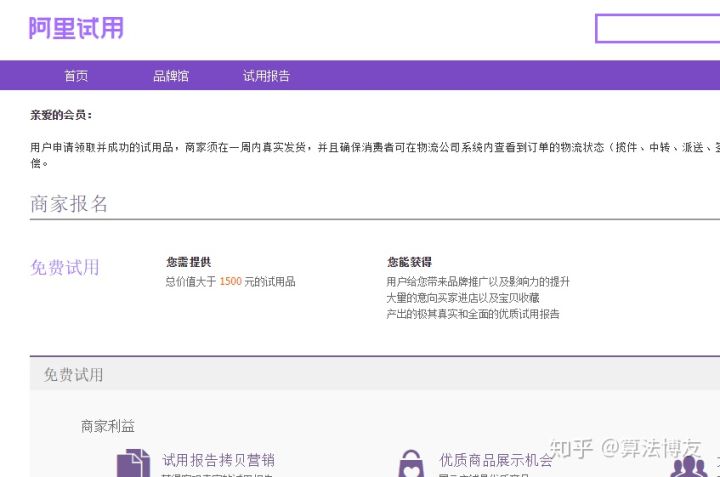Open the 试用报告 nav tab
The height and width of the screenshot is (477, 720).
click(x=266, y=76)
